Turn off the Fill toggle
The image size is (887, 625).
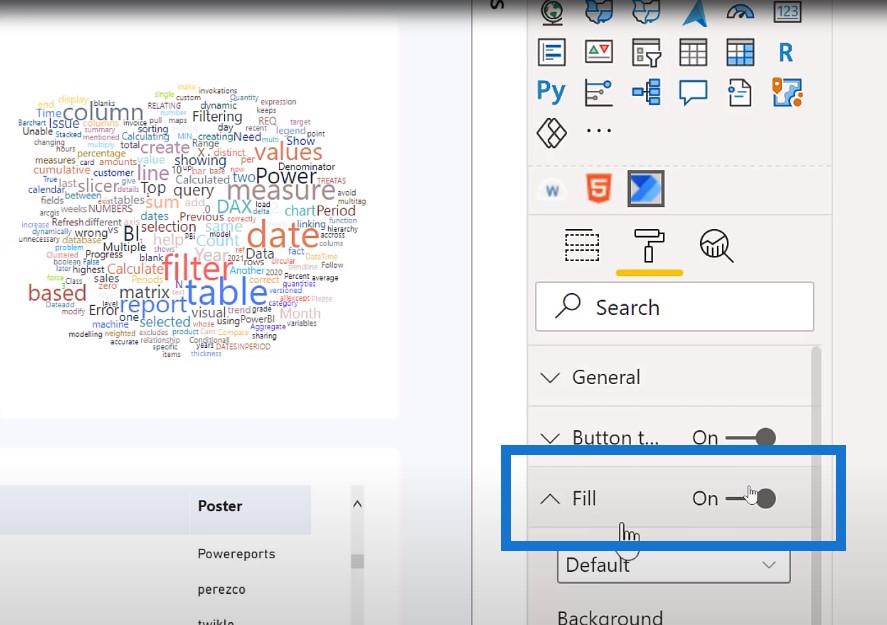pyautogui.click(x=750, y=498)
